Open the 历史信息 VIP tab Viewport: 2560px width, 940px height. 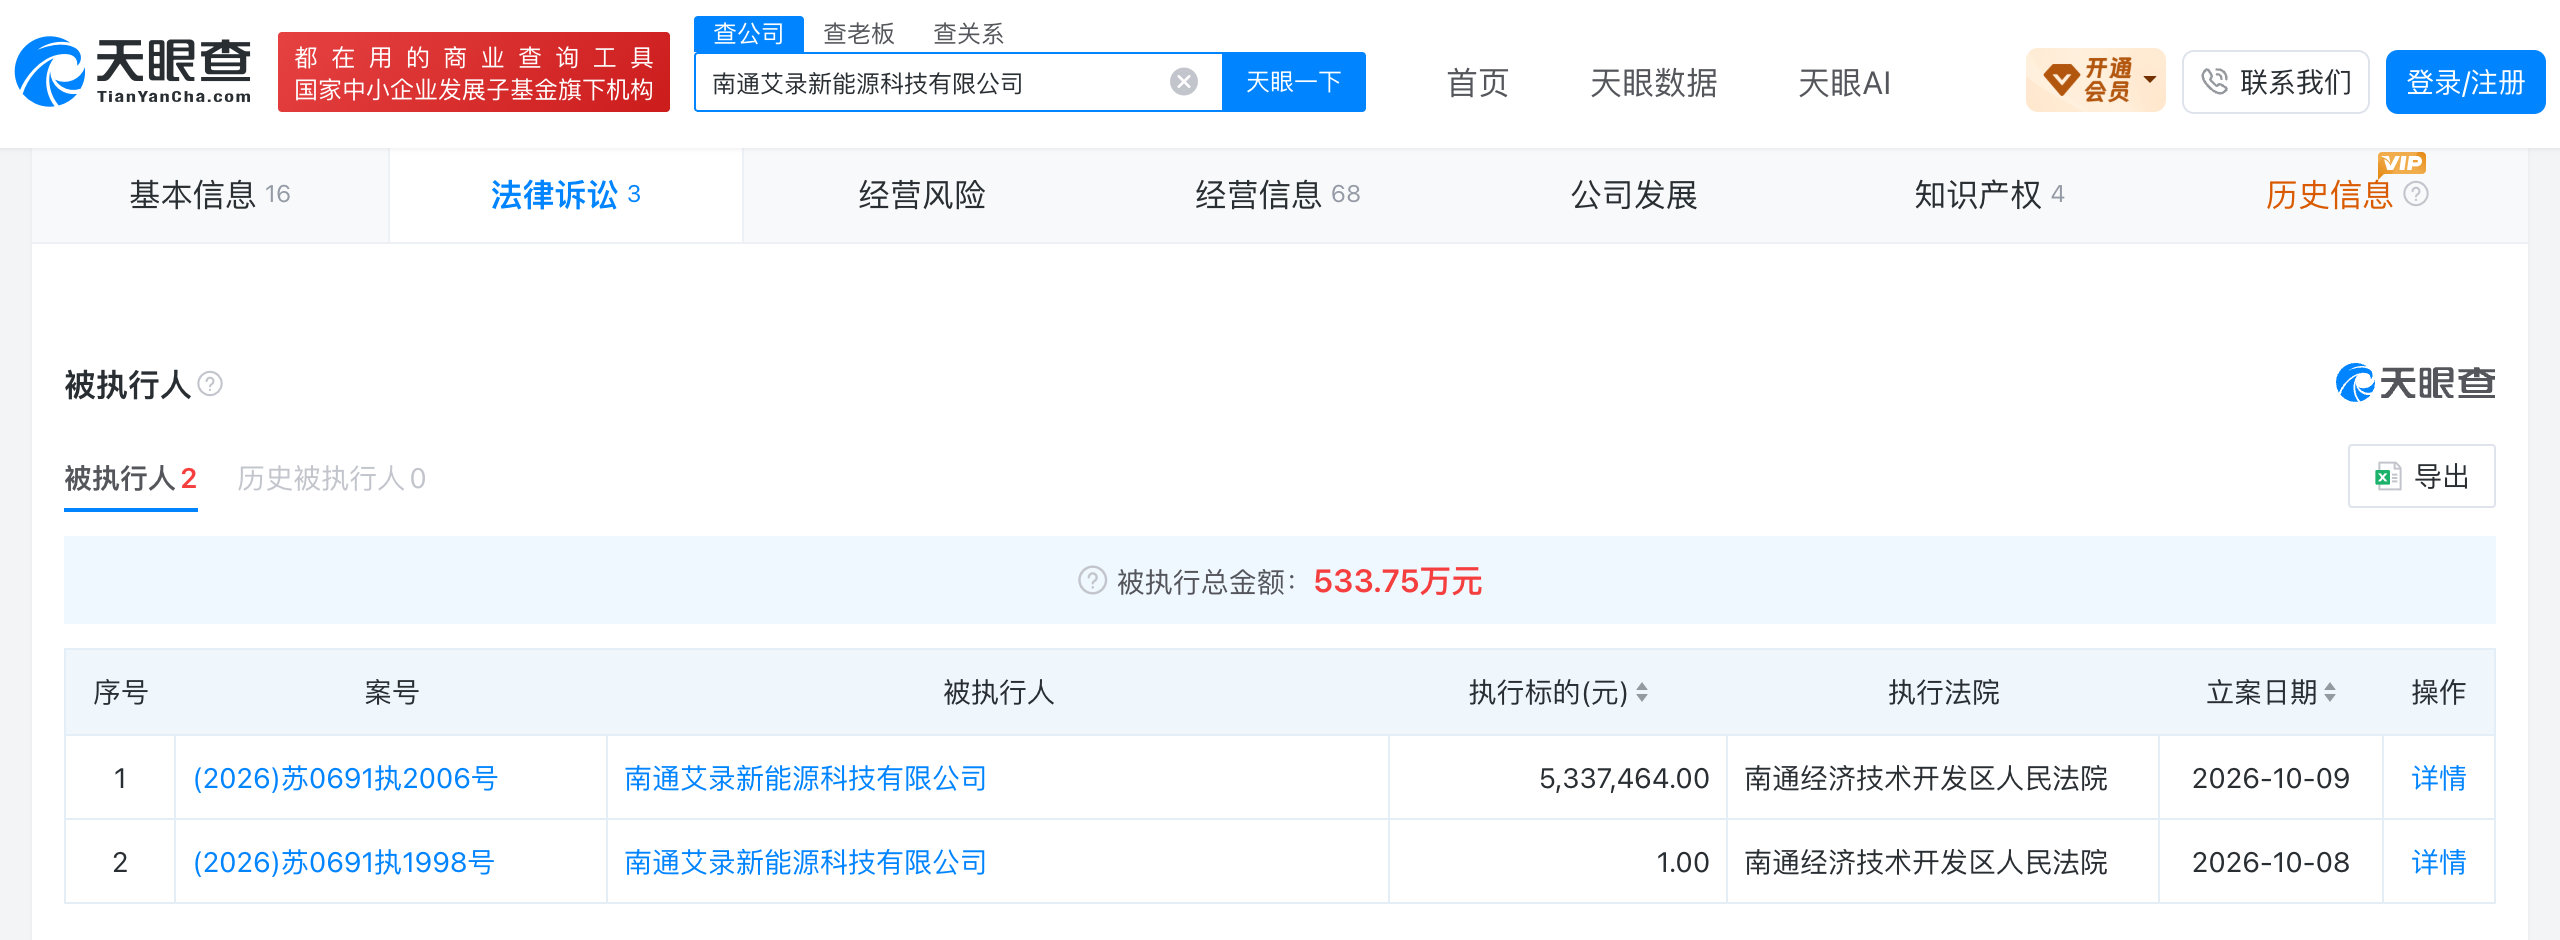point(2329,195)
